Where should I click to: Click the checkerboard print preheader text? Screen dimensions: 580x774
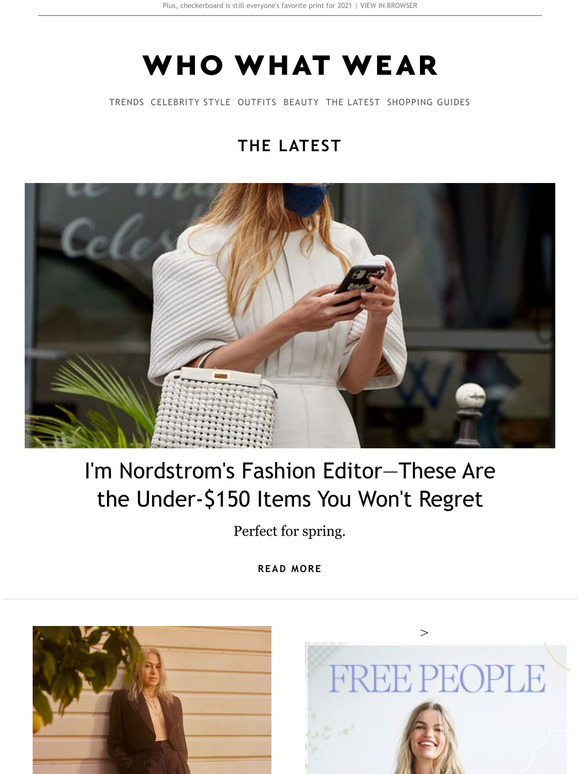coord(257,5)
